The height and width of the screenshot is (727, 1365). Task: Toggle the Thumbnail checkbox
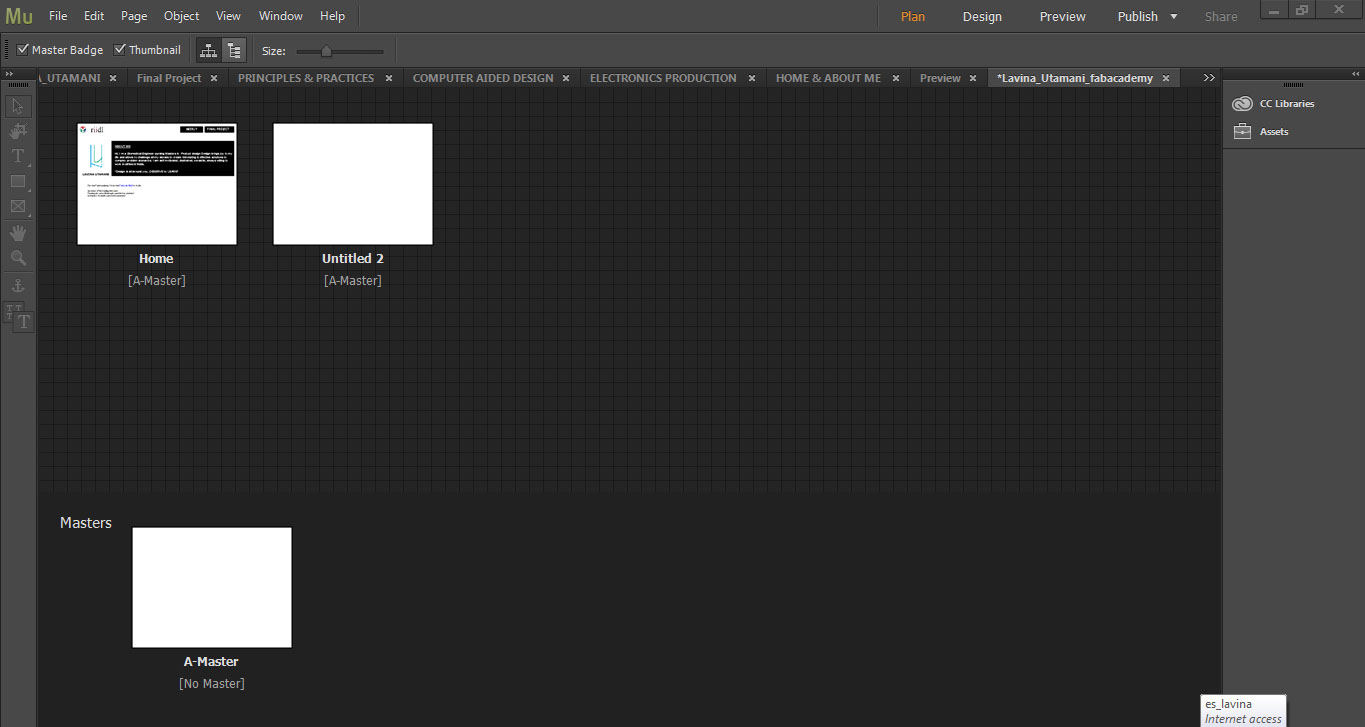[x=120, y=50]
